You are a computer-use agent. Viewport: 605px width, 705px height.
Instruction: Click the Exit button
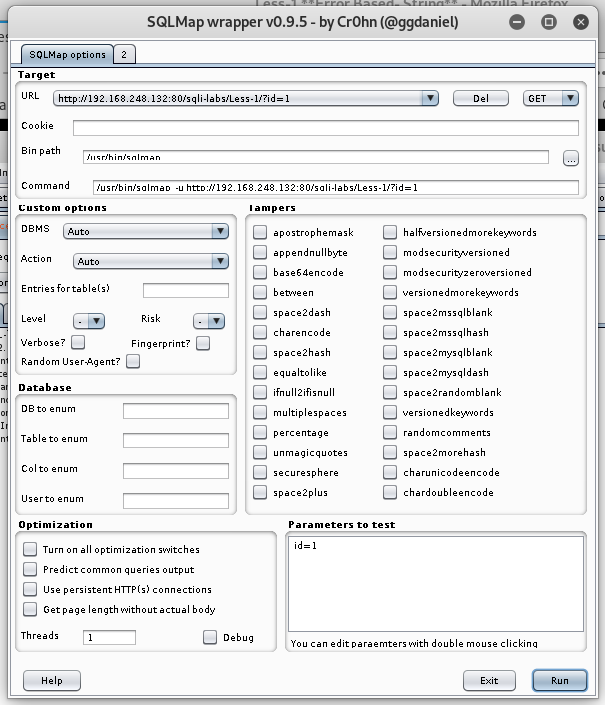click(489, 680)
